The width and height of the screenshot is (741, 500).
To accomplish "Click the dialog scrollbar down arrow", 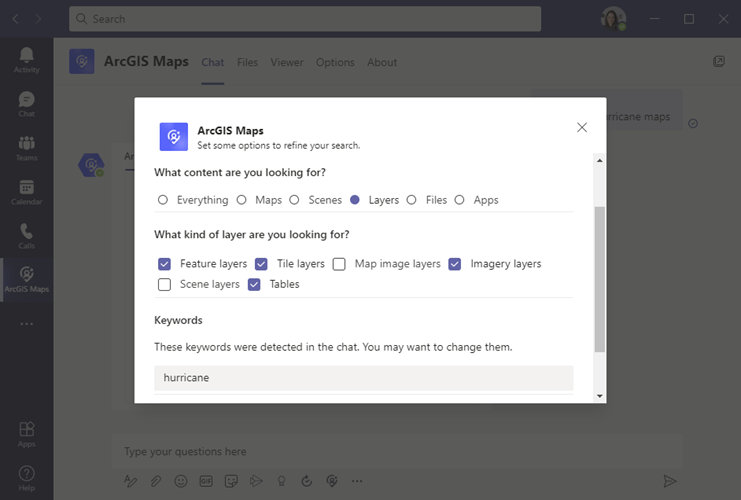I will [600, 396].
